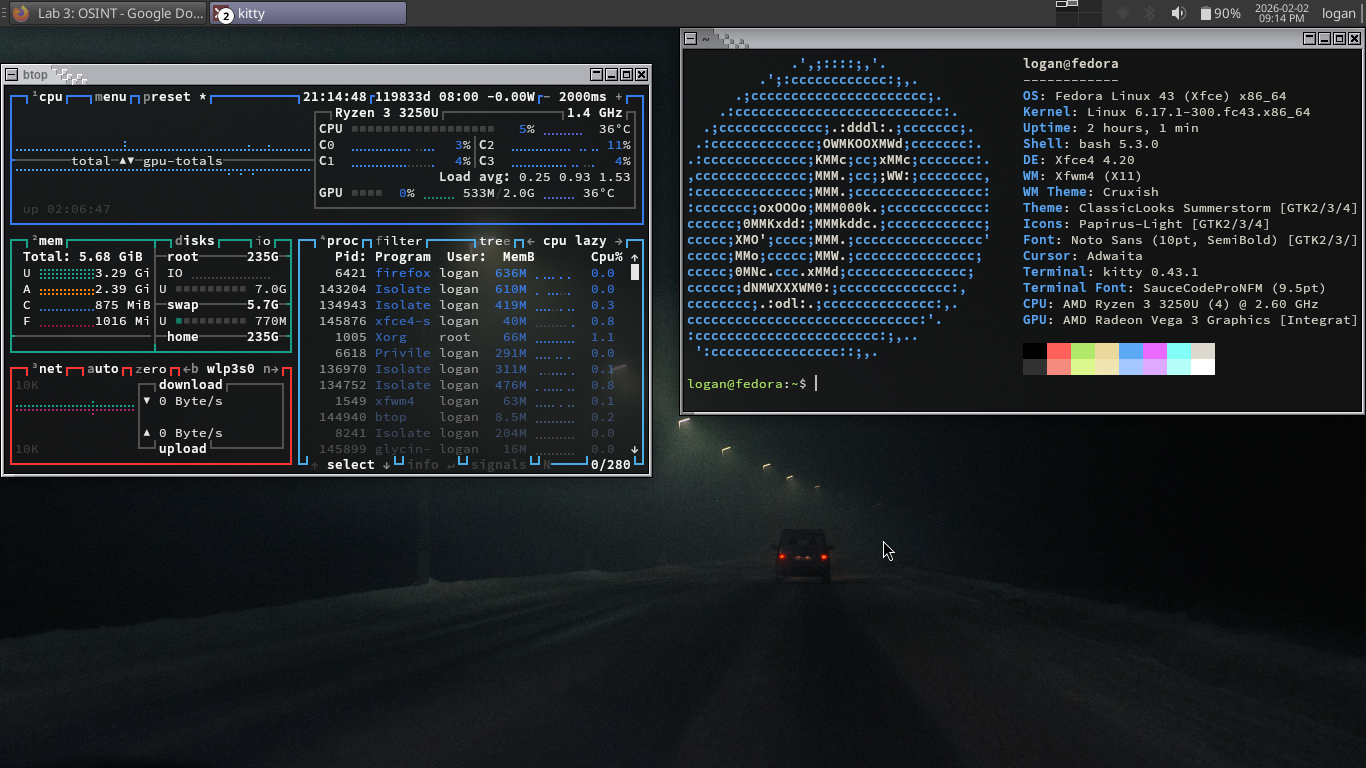The width and height of the screenshot is (1366, 768).
Task: Click the Wi-Fi network icon in tray
Action: coord(1123,13)
